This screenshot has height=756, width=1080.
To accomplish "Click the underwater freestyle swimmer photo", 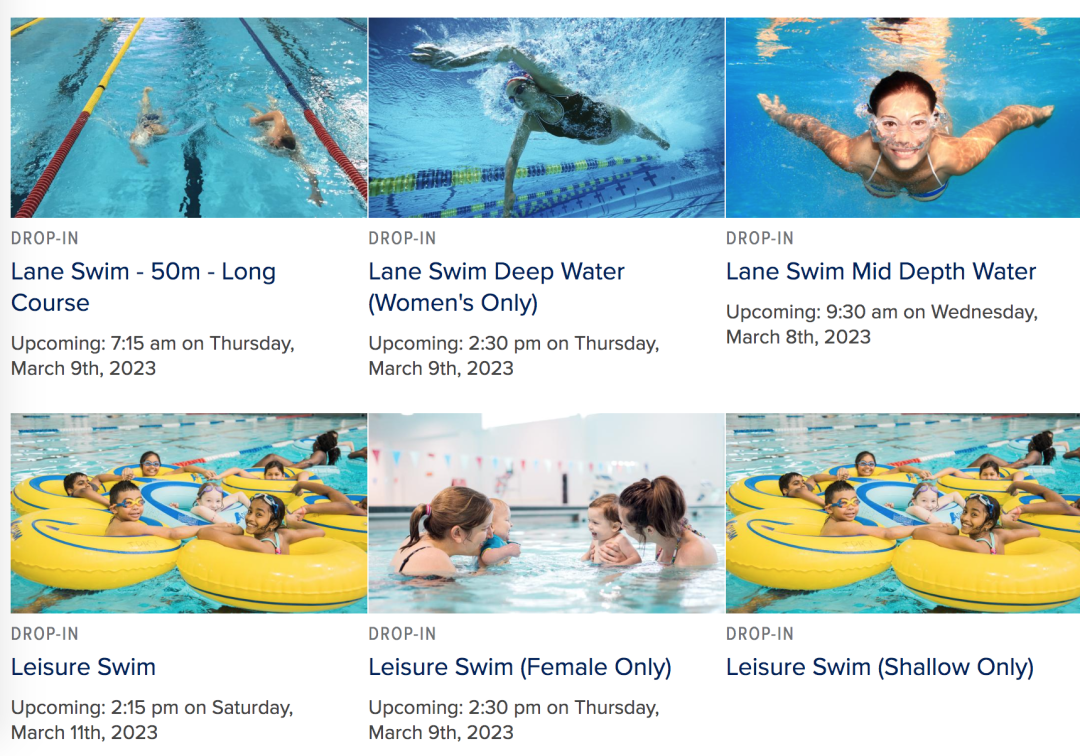I will pos(546,117).
